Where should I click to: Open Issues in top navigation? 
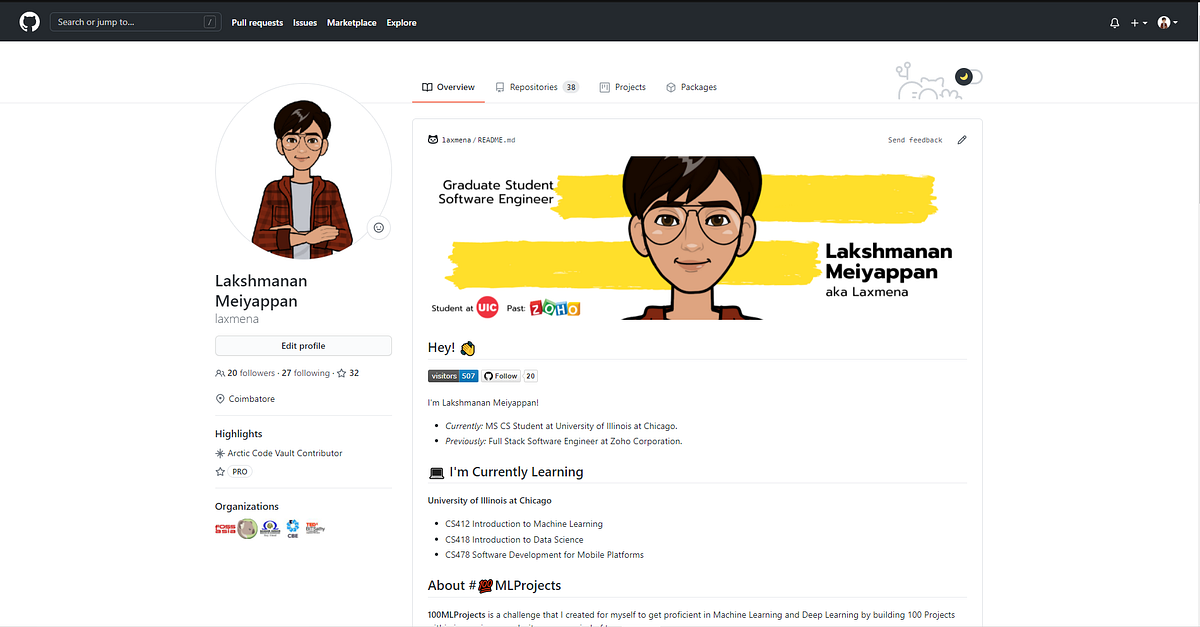click(x=305, y=22)
